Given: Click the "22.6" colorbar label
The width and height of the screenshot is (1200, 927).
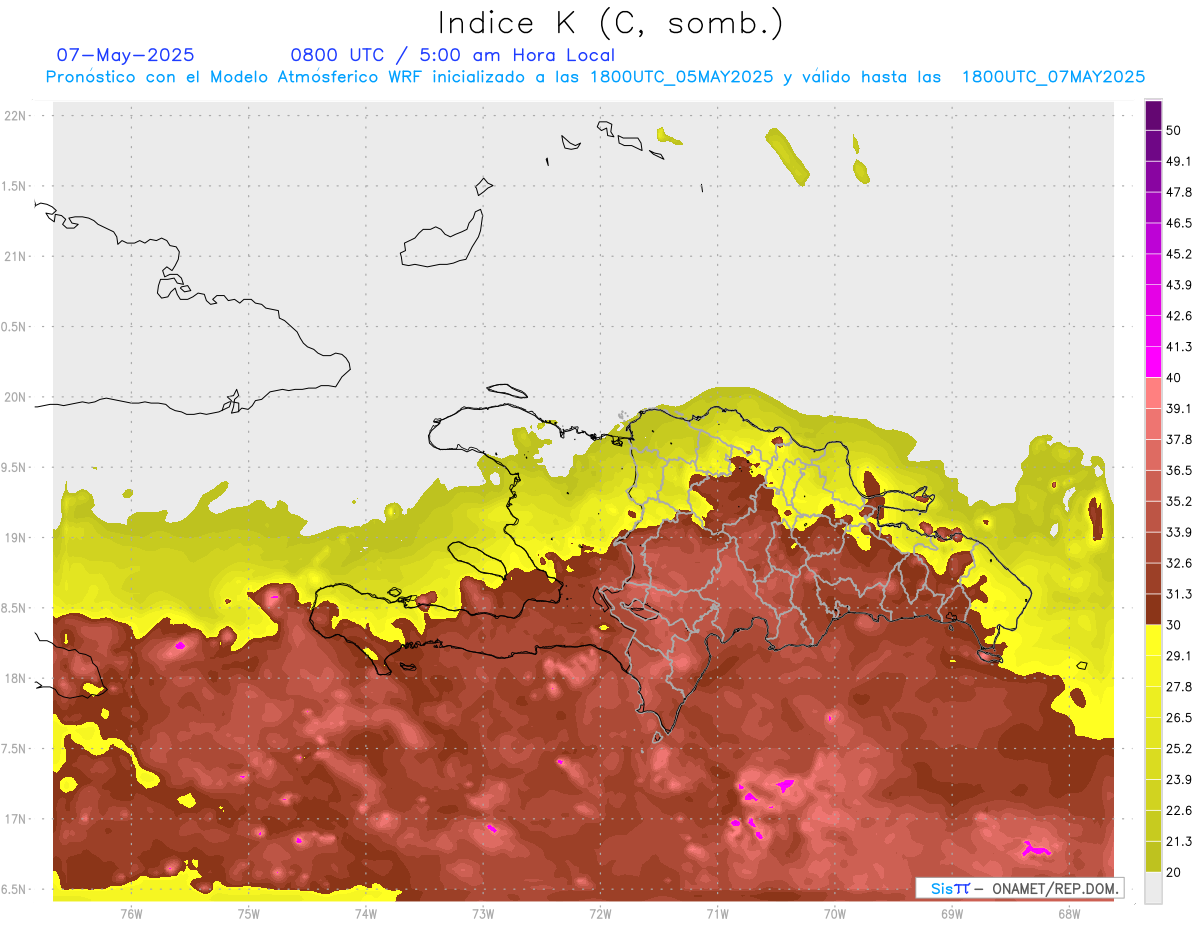Looking at the screenshot, I should point(1178,811).
